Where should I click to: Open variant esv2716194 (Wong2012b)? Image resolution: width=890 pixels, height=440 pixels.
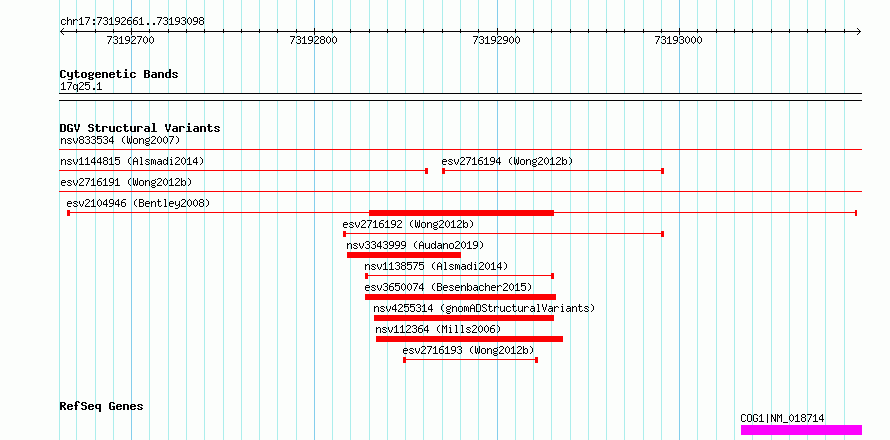(507, 161)
